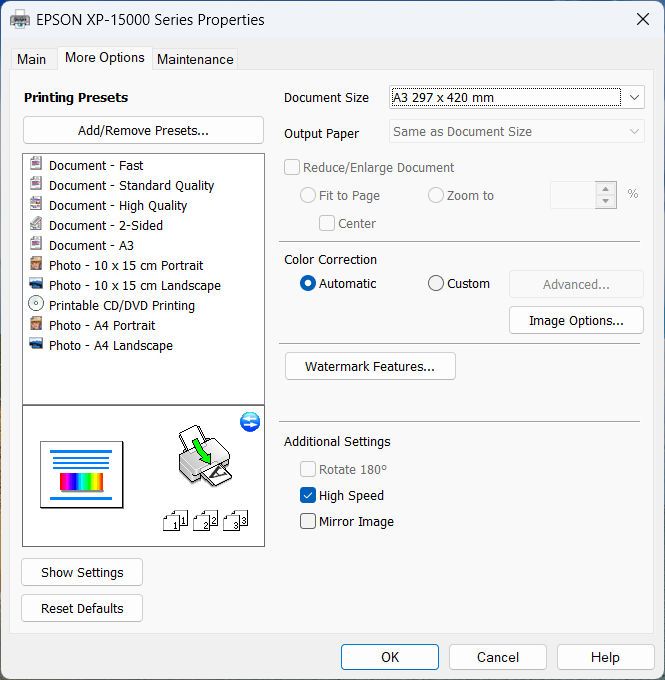Screen dimensions: 665x680
Task: Click the collate copies 3-3 icon
Action: 235,520
